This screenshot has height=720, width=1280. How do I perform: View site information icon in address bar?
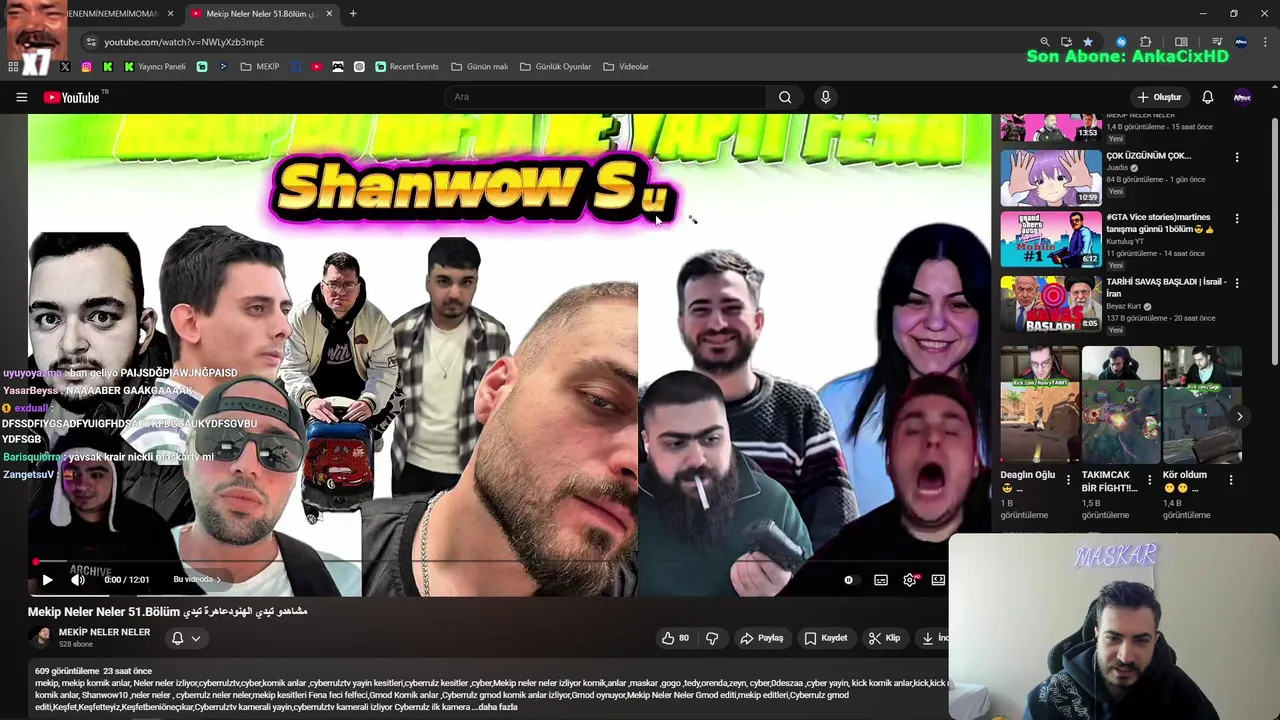pos(91,42)
